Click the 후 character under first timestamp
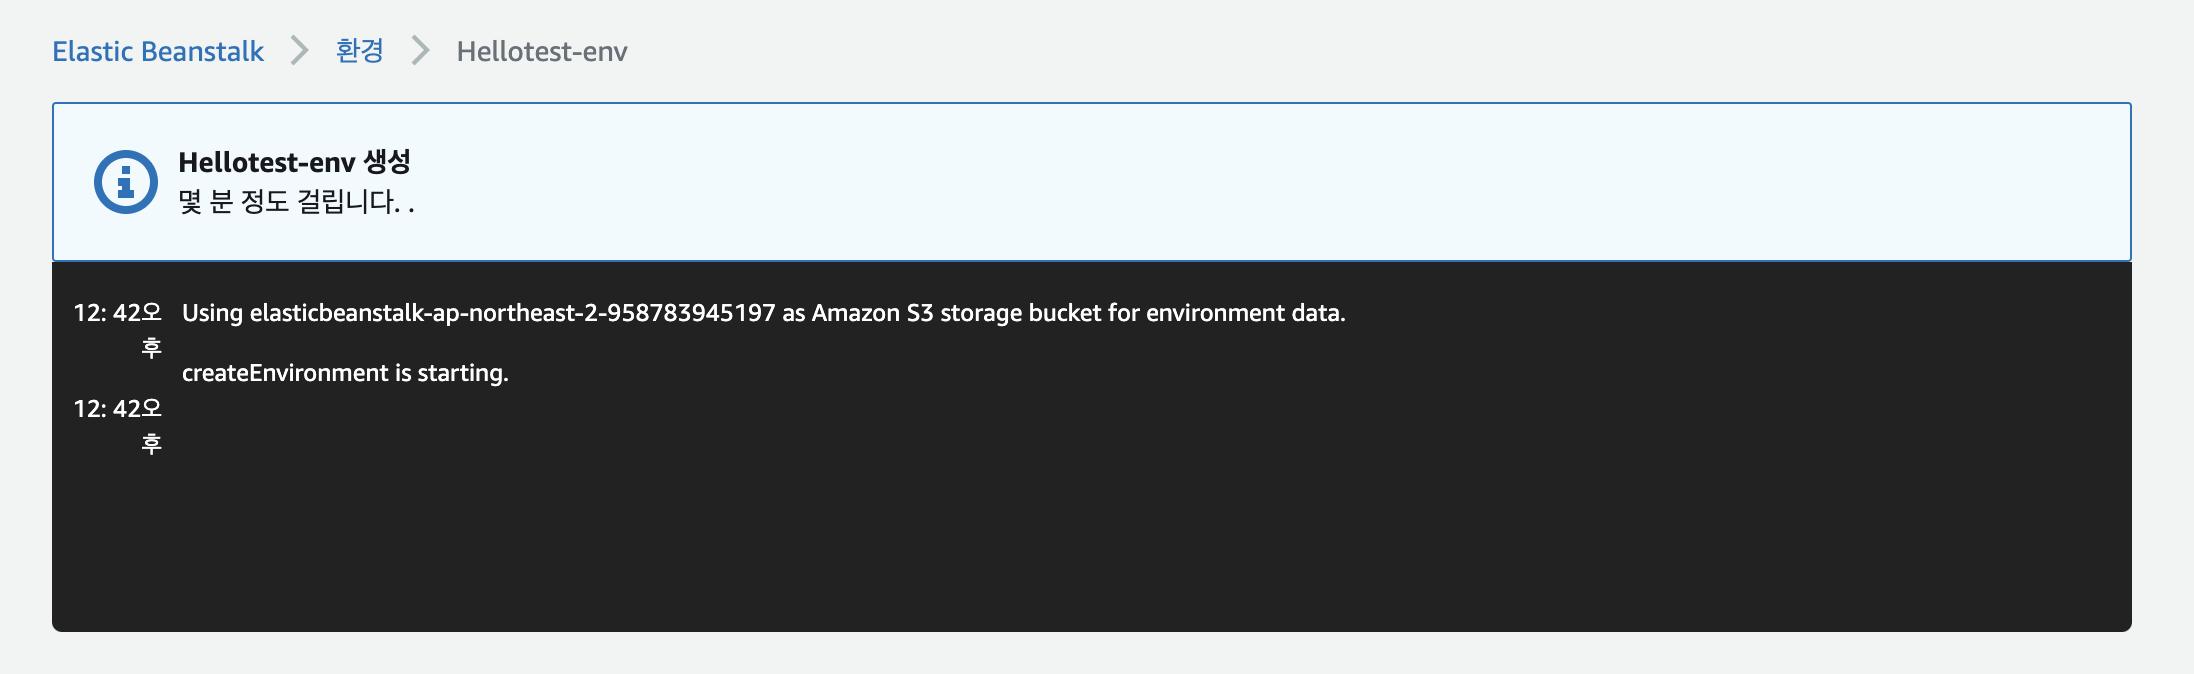2194x674 pixels. pos(152,348)
